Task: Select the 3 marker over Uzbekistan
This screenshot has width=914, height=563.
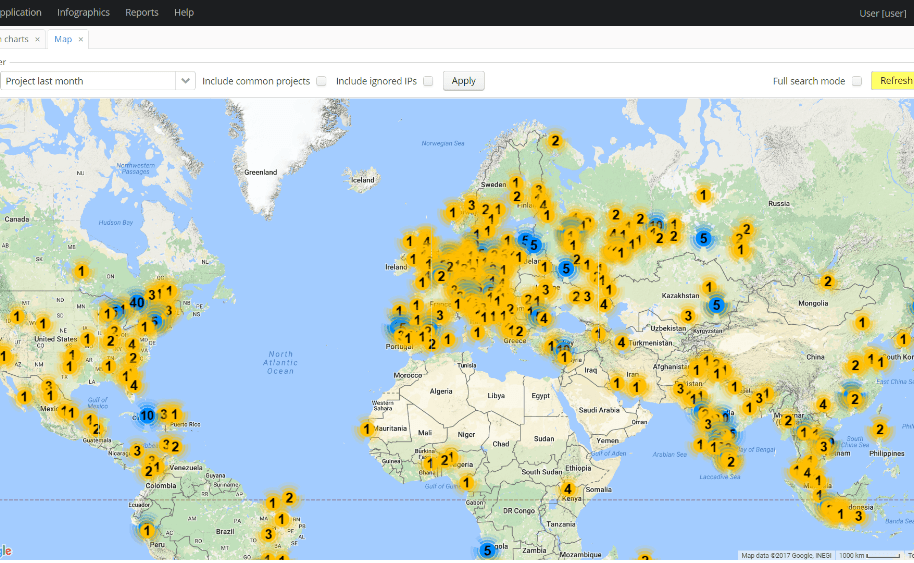Action: click(688, 316)
